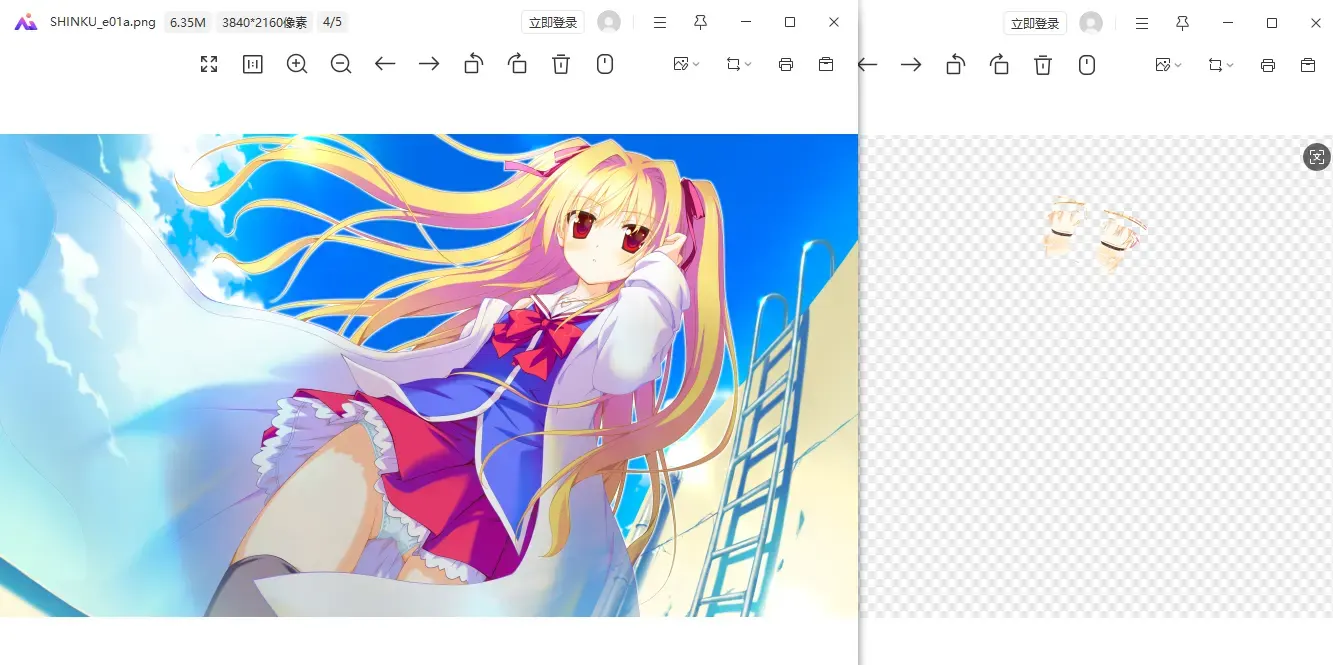Screen dimensions: 1333x665
Task: Click 立即登录 button in left window
Action: coord(553,22)
